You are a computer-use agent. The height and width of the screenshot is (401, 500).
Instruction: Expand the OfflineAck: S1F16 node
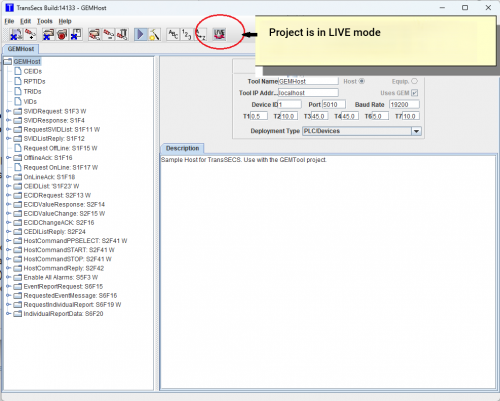coord(8,158)
